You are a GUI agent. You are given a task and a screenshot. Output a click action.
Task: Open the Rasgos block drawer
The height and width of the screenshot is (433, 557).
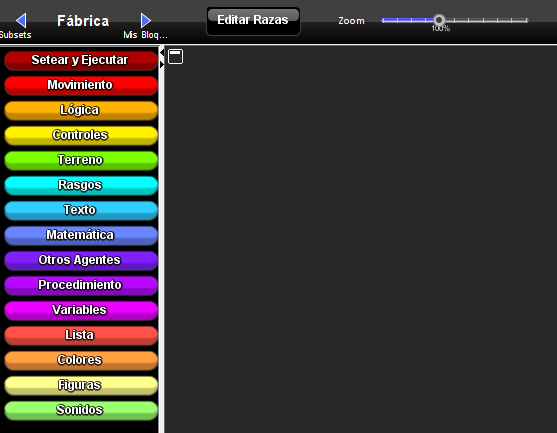(81, 185)
